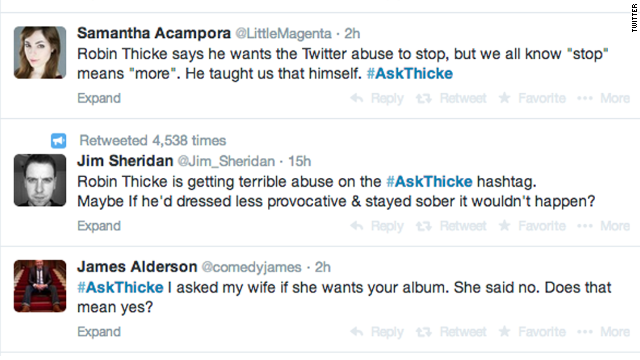Favorite Jim Sheridan's tweet
The image size is (640, 360).
pos(533,226)
